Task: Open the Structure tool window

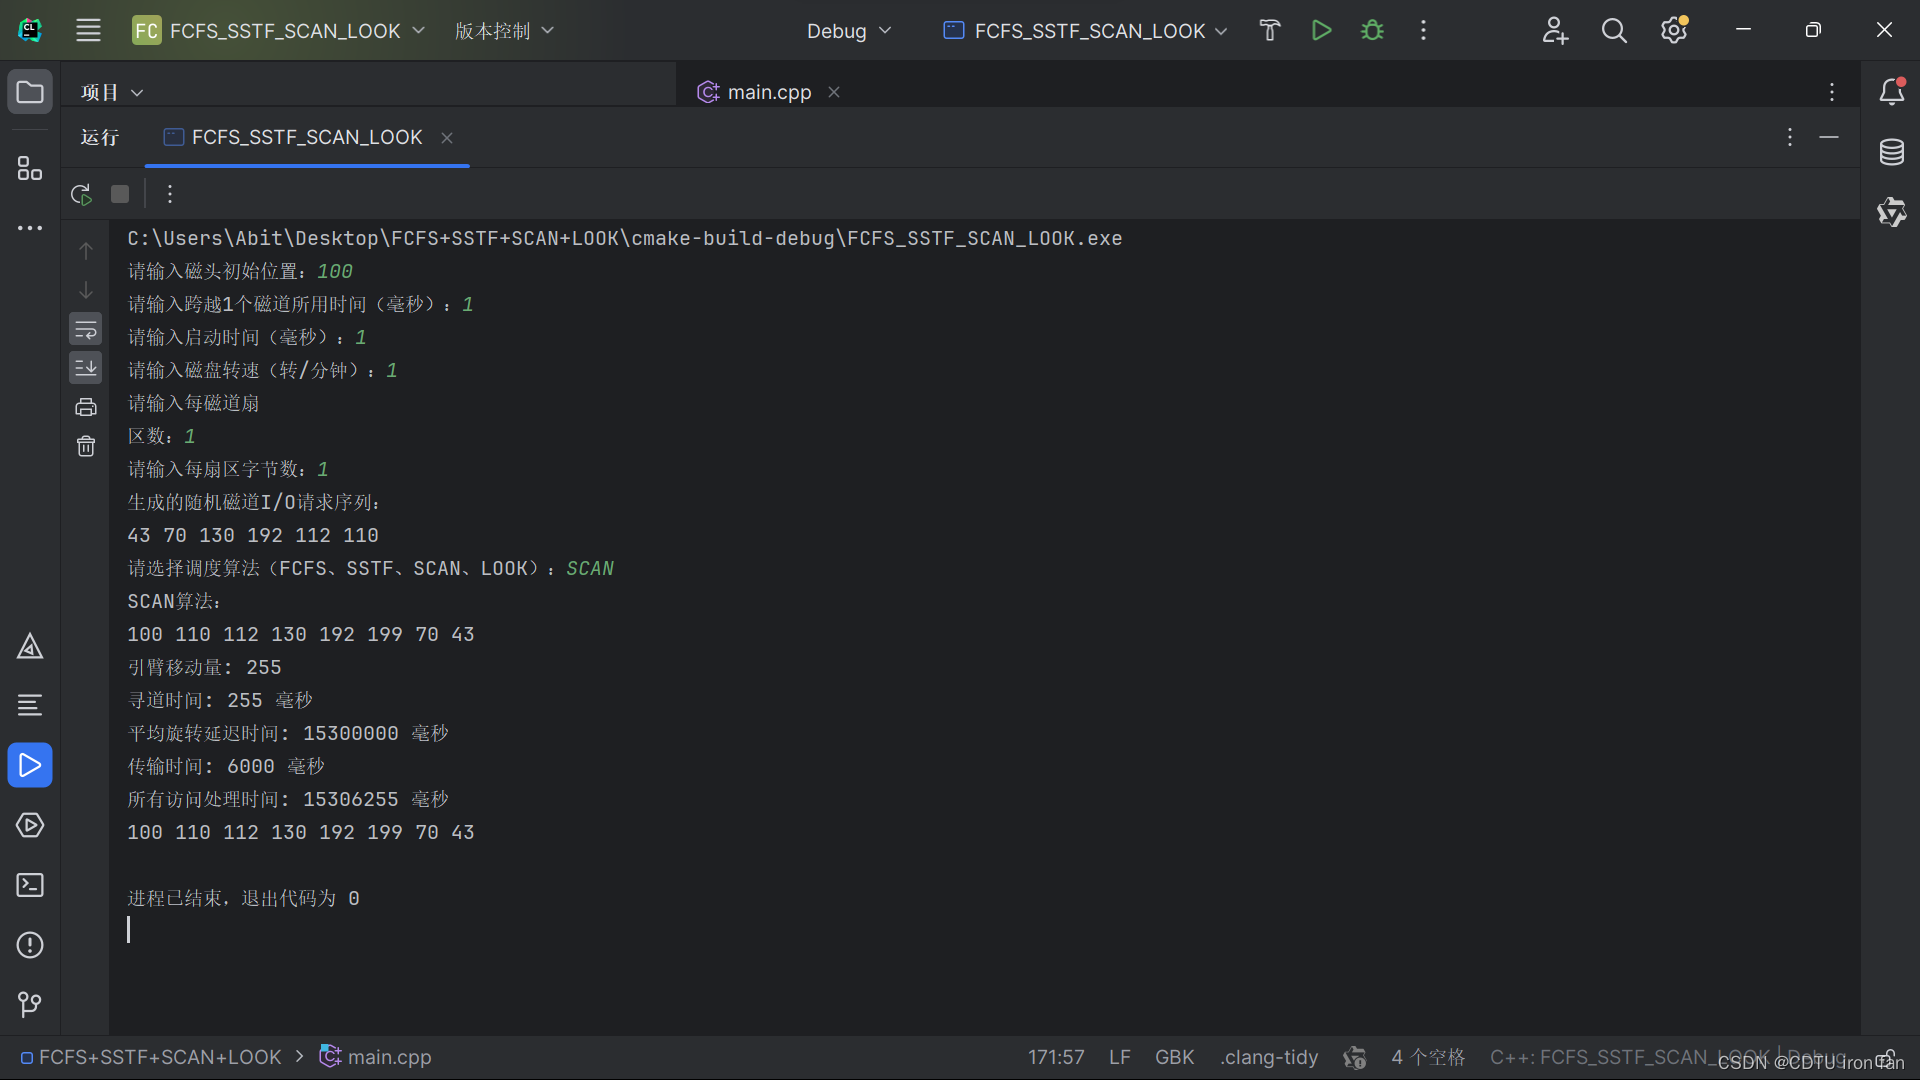Action: click(x=30, y=168)
